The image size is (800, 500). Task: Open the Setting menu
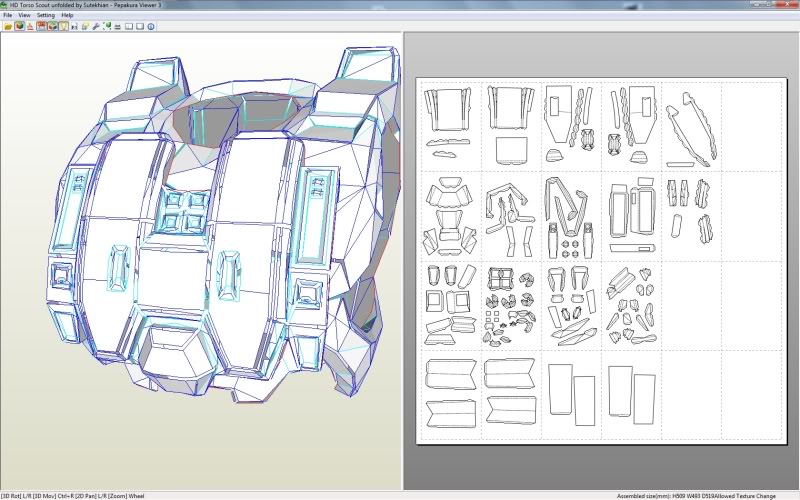(45, 15)
